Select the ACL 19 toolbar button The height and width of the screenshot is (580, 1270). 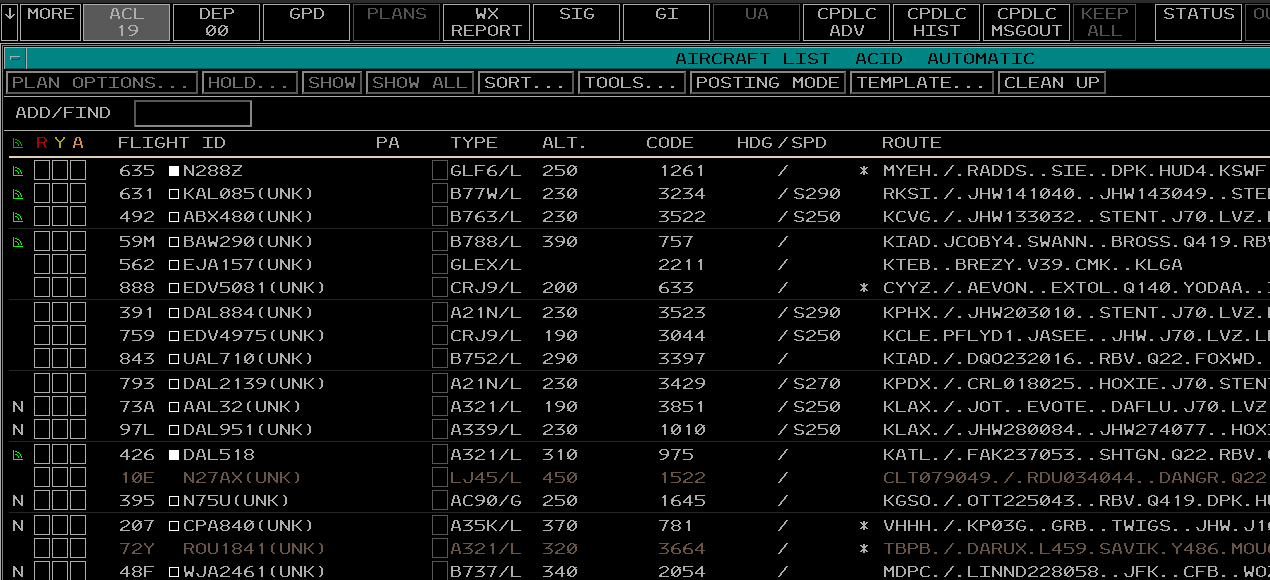point(126,22)
